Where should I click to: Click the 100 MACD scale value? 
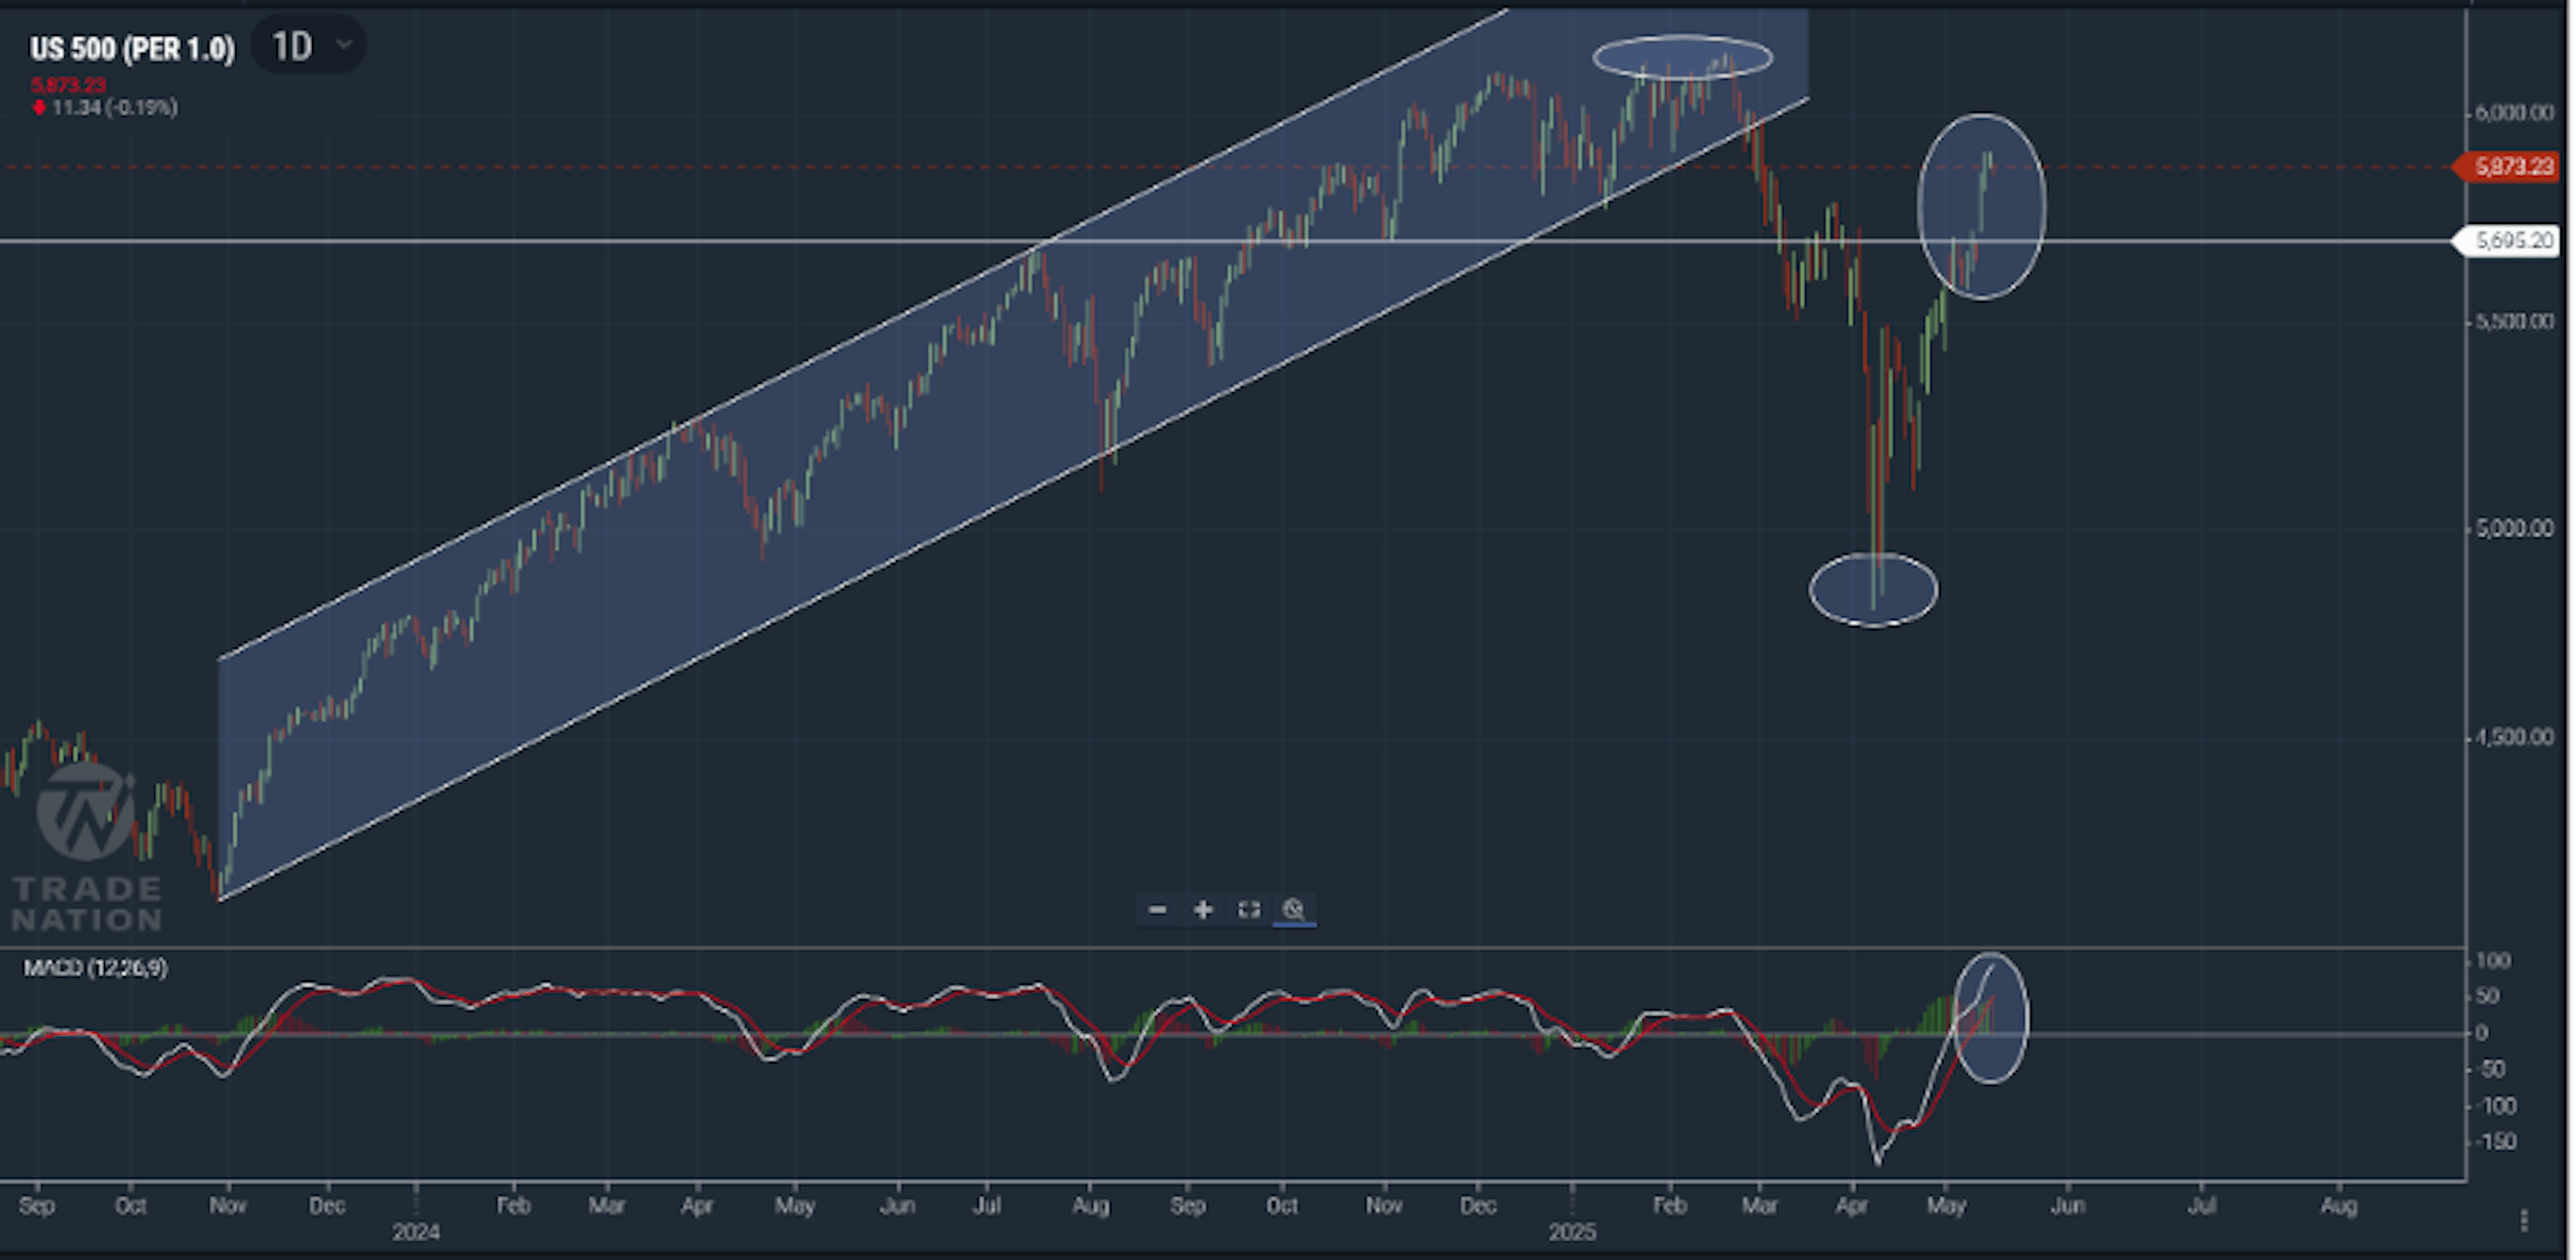pyautogui.click(x=2492, y=961)
